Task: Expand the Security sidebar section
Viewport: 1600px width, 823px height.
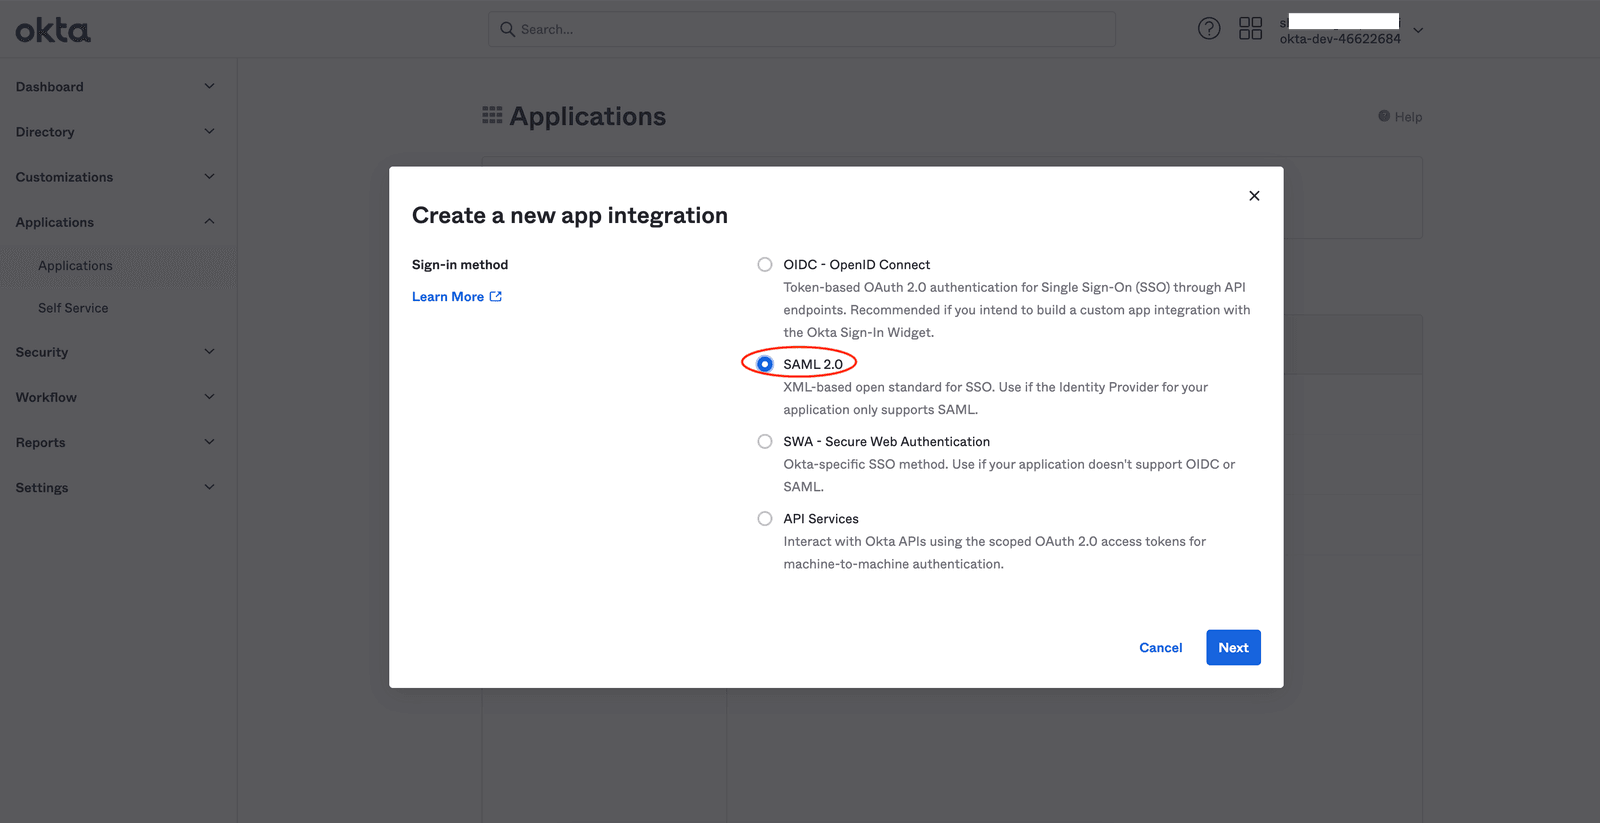Action: pos(209,352)
